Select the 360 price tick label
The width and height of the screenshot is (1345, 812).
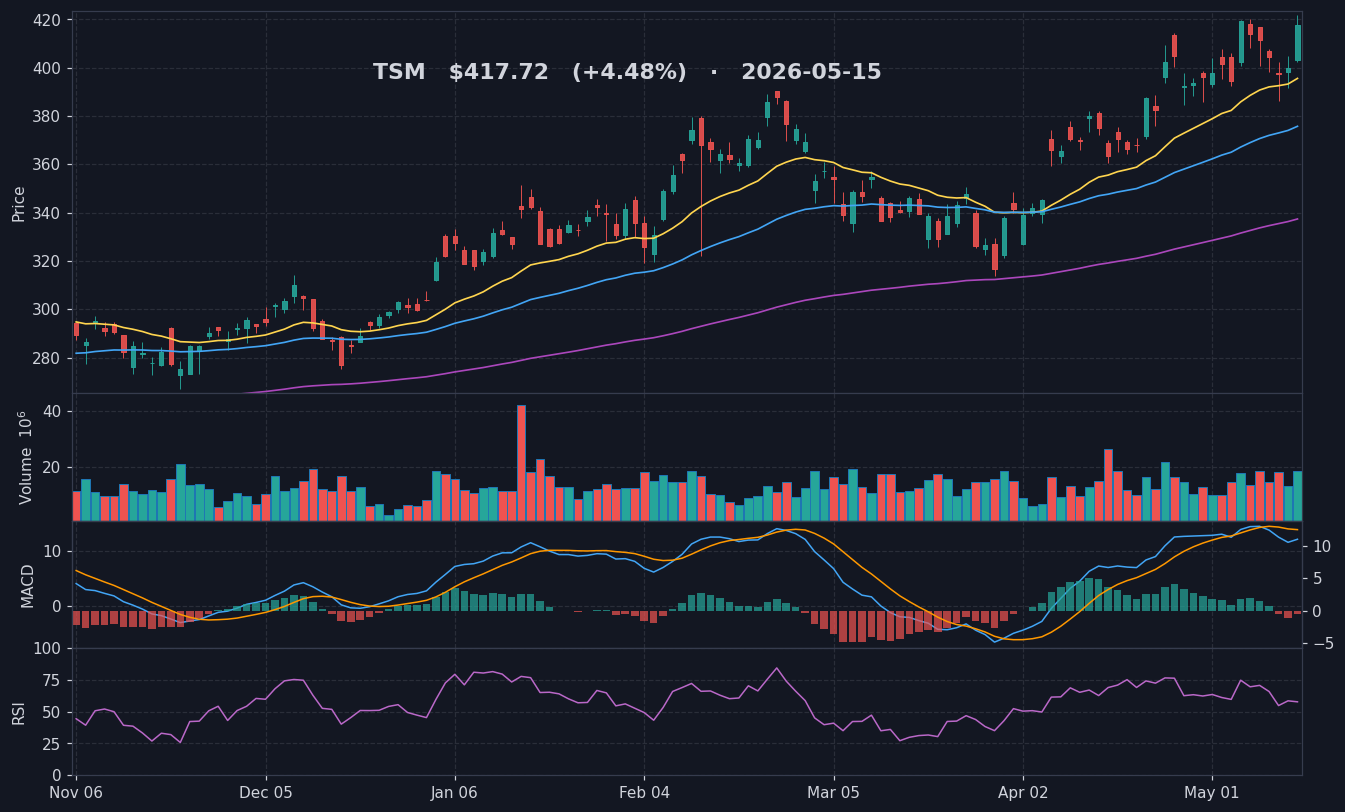click(46, 165)
